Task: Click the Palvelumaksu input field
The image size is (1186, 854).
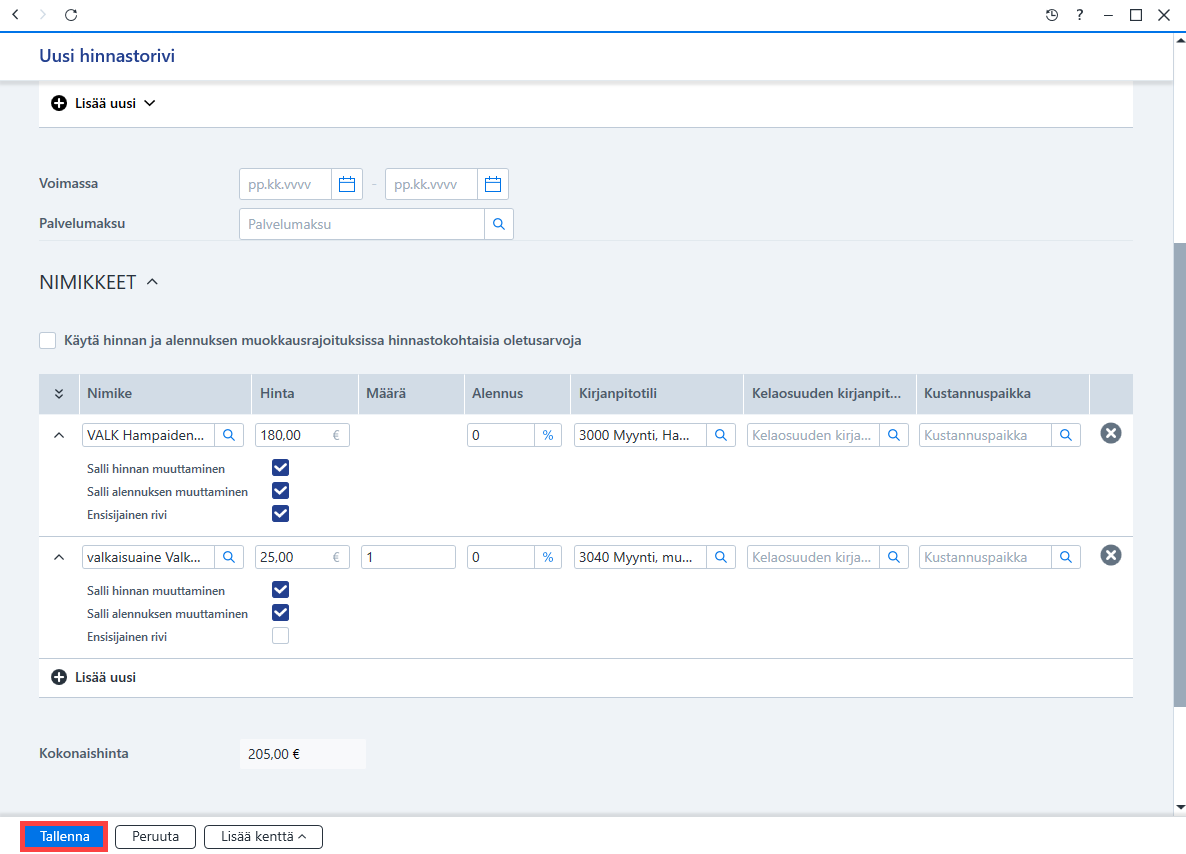Action: tap(362, 224)
